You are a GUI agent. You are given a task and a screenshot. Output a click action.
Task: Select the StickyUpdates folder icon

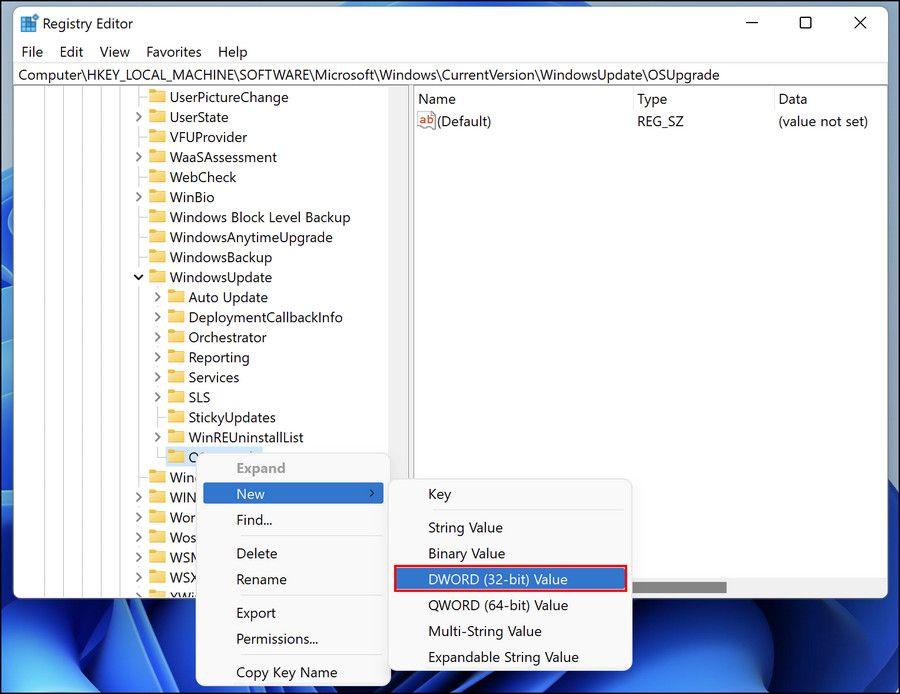(x=176, y=417)
